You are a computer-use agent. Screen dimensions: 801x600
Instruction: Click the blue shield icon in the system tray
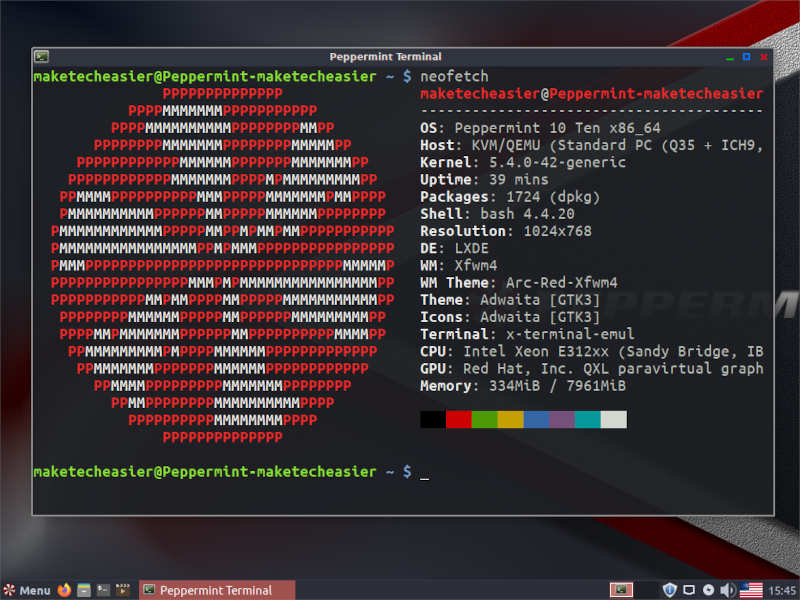[670, 590]
